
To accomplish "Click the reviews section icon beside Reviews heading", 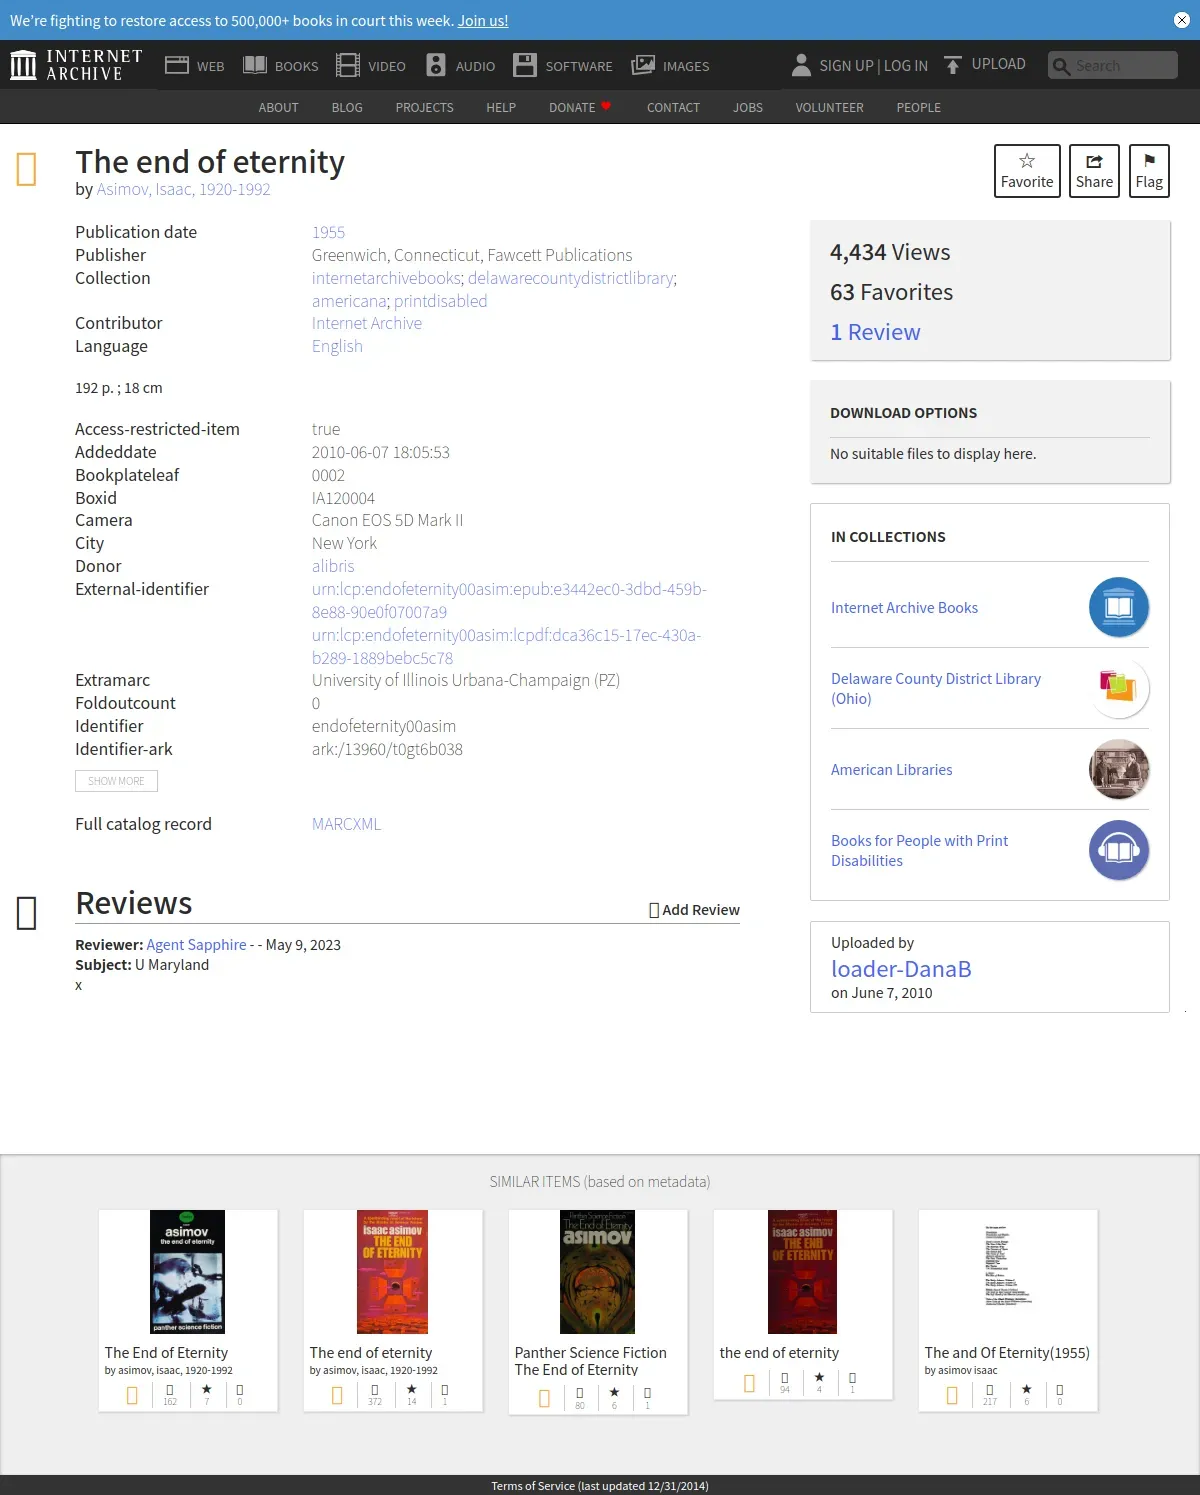I will pyautogui.click(x=27, y=912).
